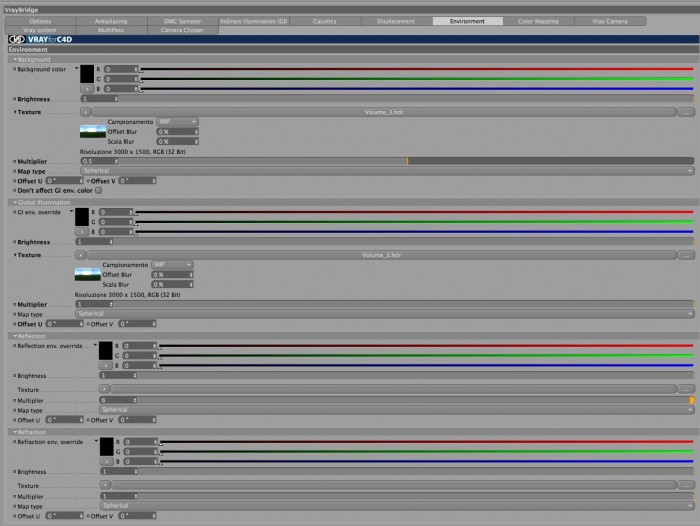Open Background texture arrow menu button
Screen dimensions: 700x526
(86, 112)
